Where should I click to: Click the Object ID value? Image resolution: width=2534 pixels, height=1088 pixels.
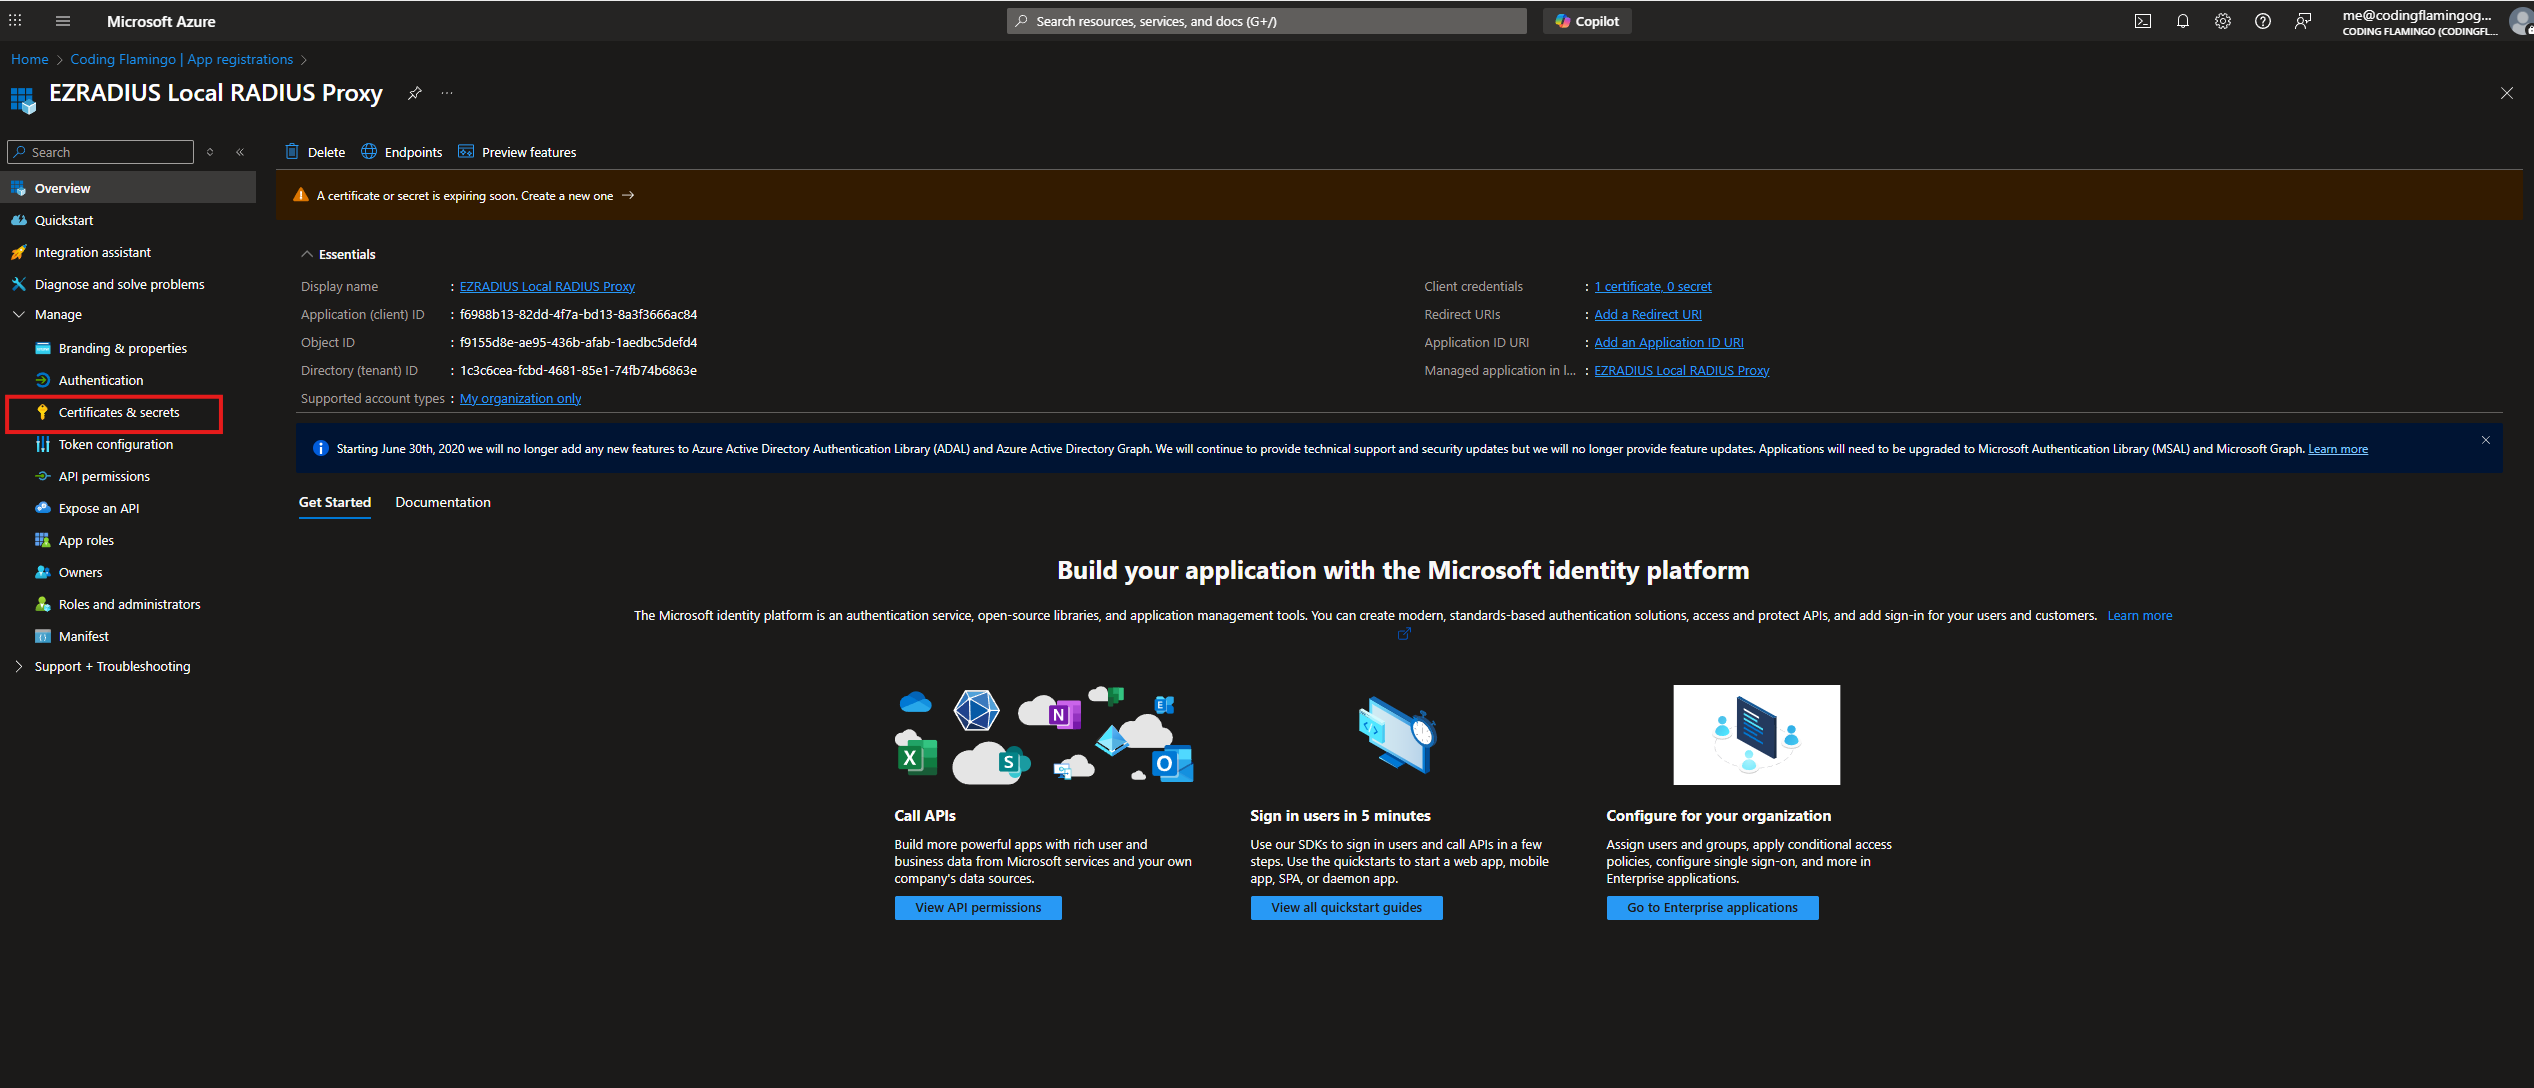[578, 342]
